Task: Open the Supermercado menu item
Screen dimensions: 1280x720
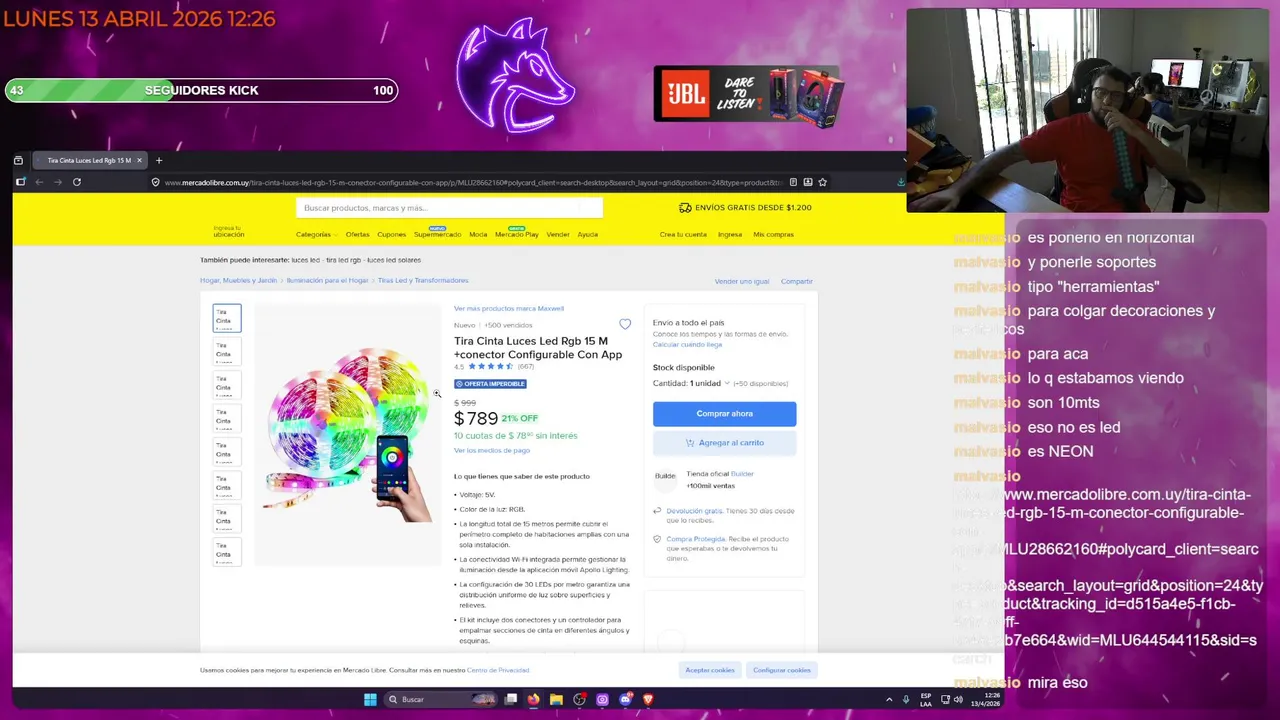Action: click(x=437, y=234)
